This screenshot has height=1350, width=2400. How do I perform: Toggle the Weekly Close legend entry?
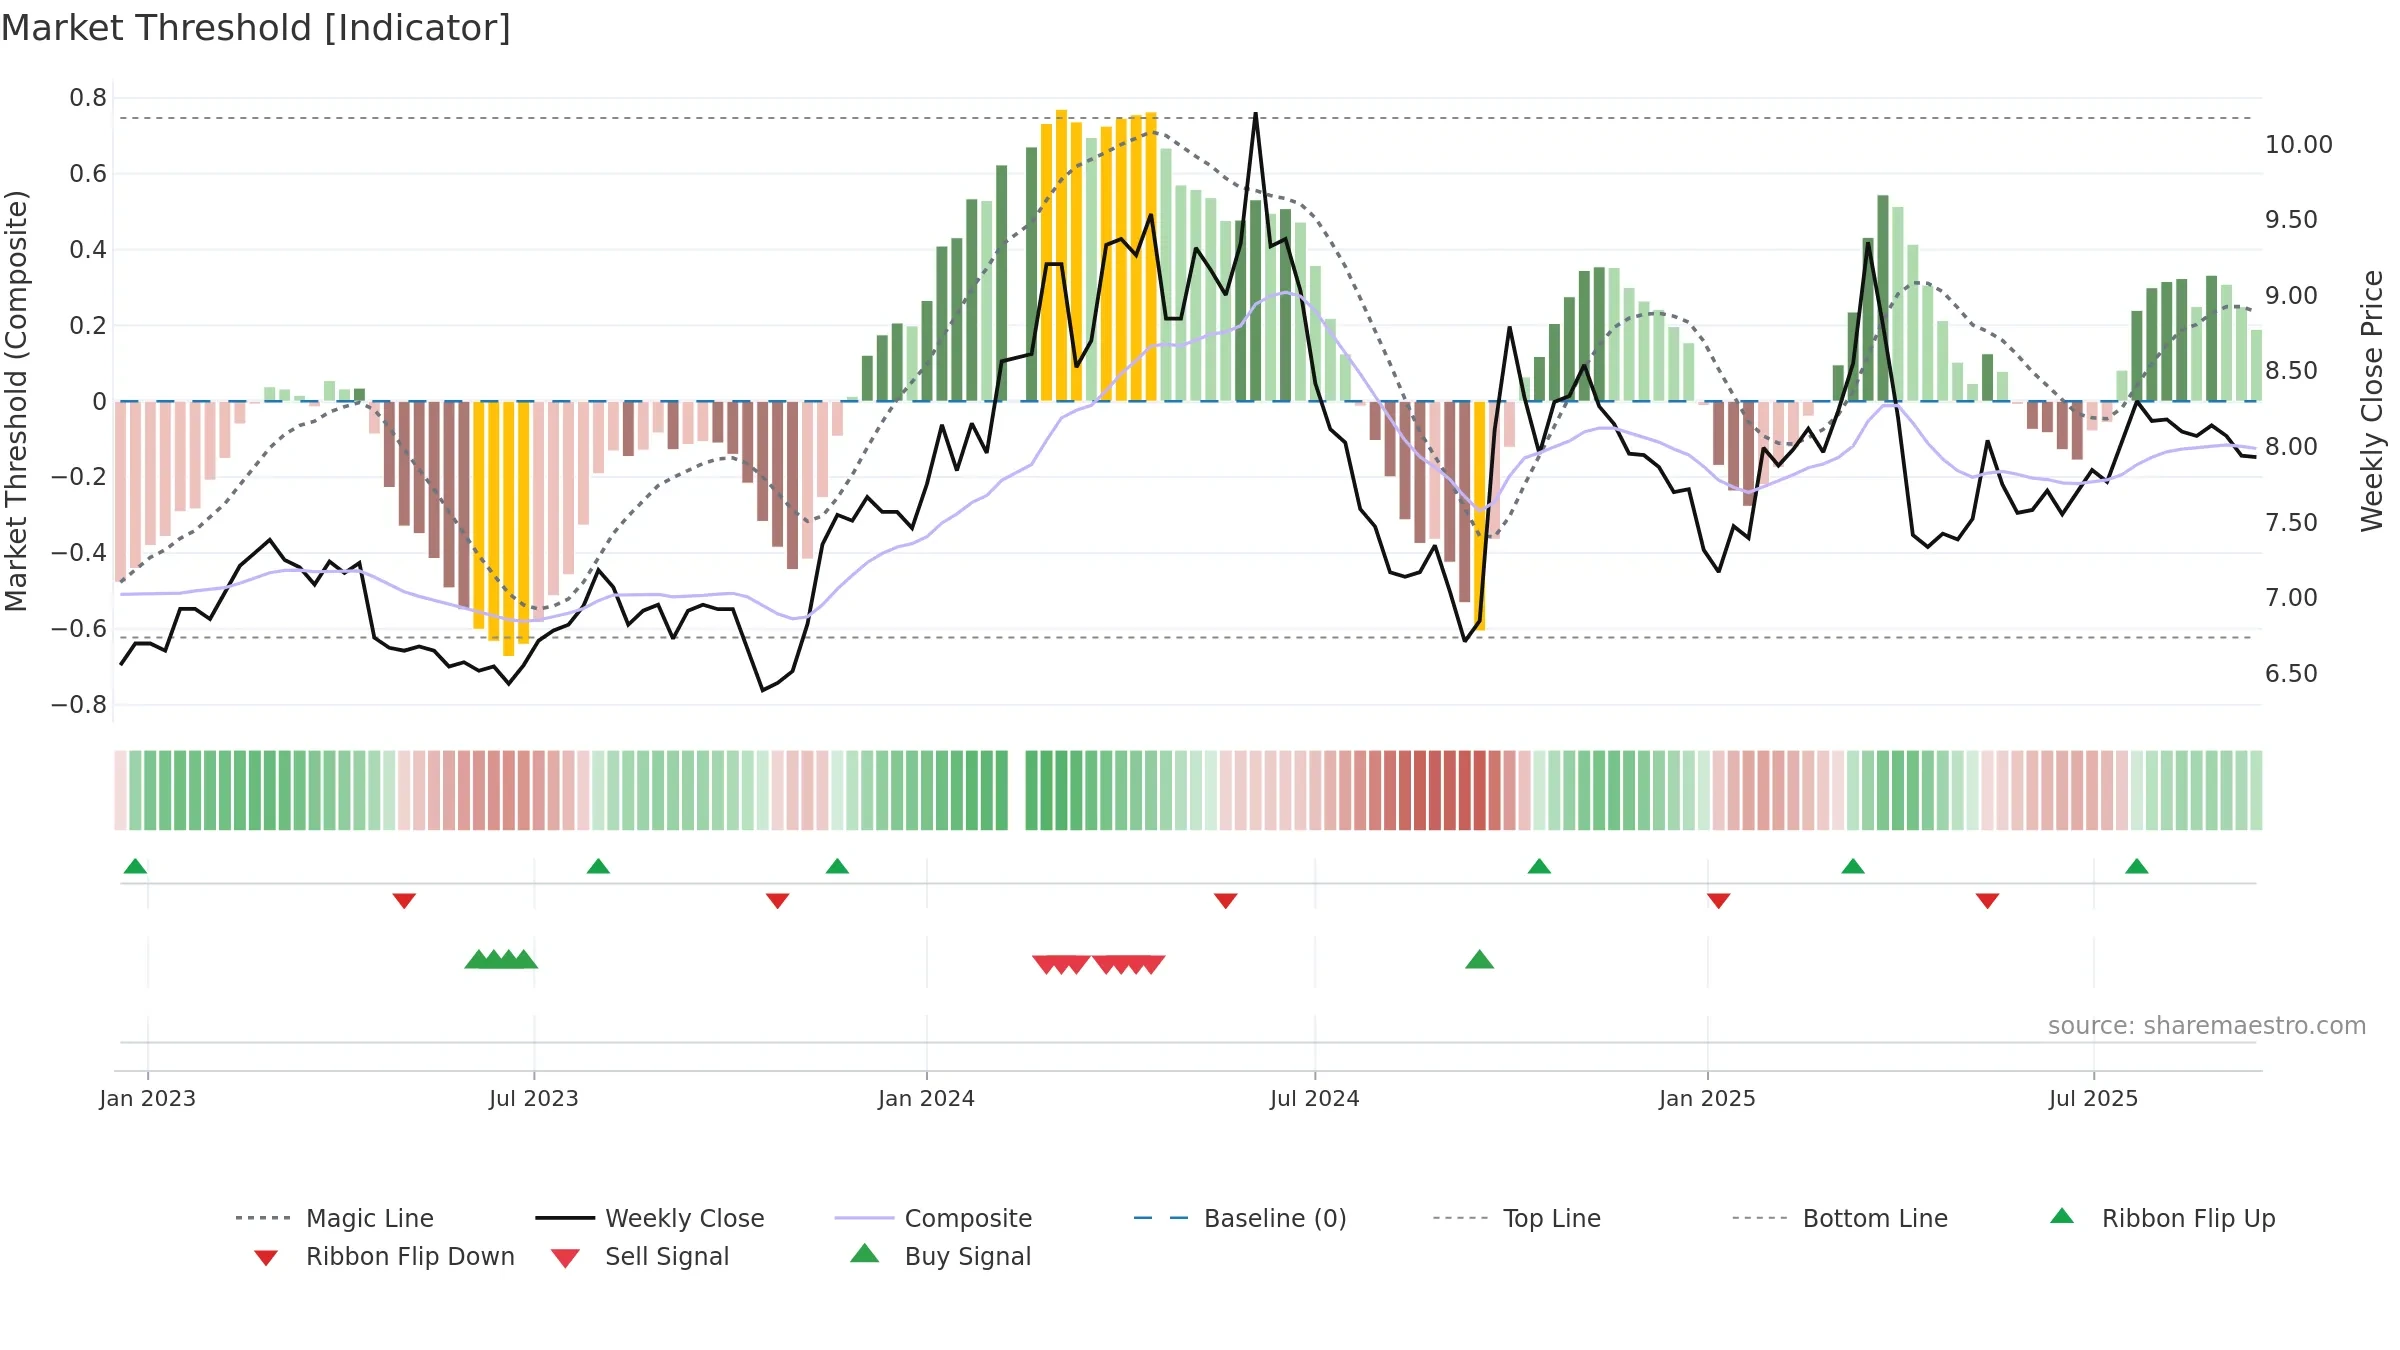pos(649,1218)
